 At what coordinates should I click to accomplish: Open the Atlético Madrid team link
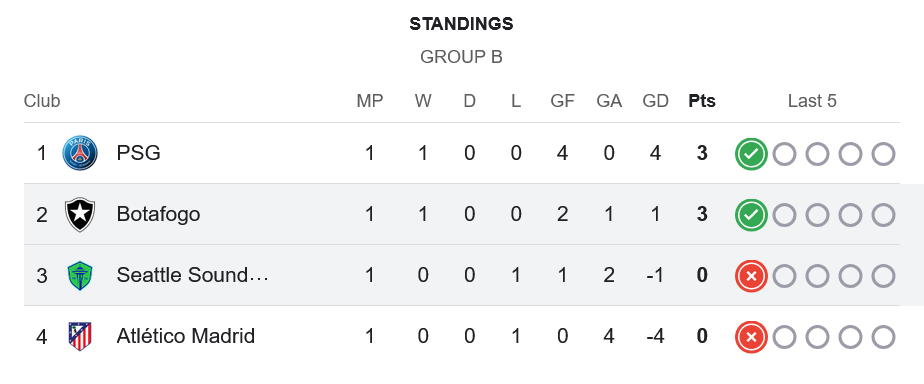click(x=186, y=336)
